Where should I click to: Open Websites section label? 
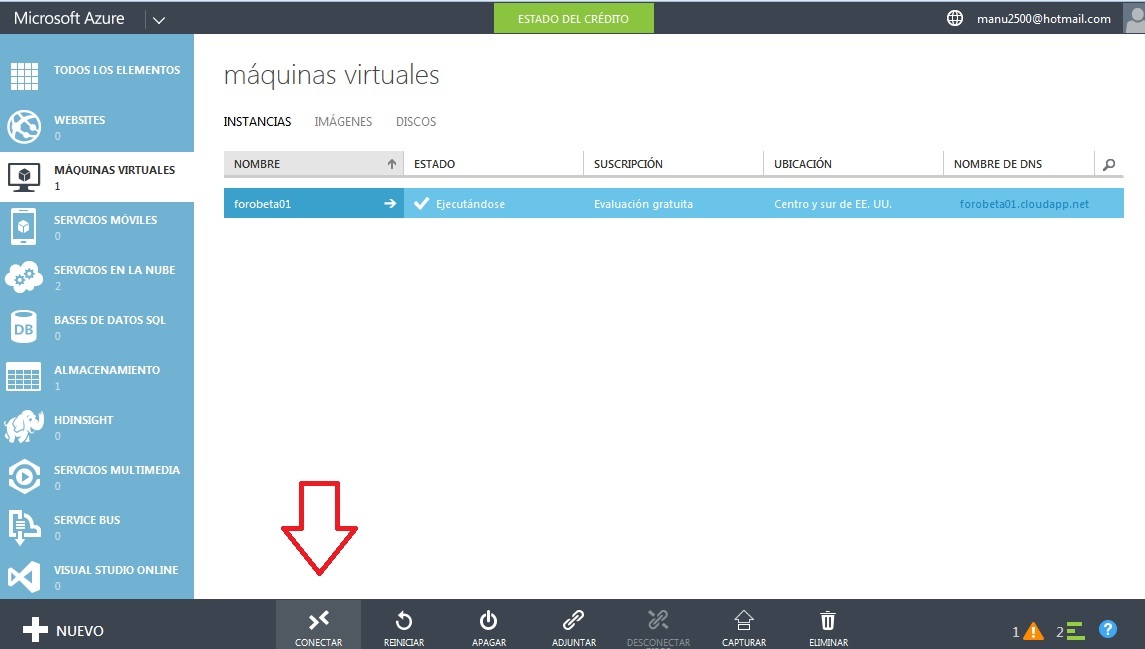pos(80,120)
